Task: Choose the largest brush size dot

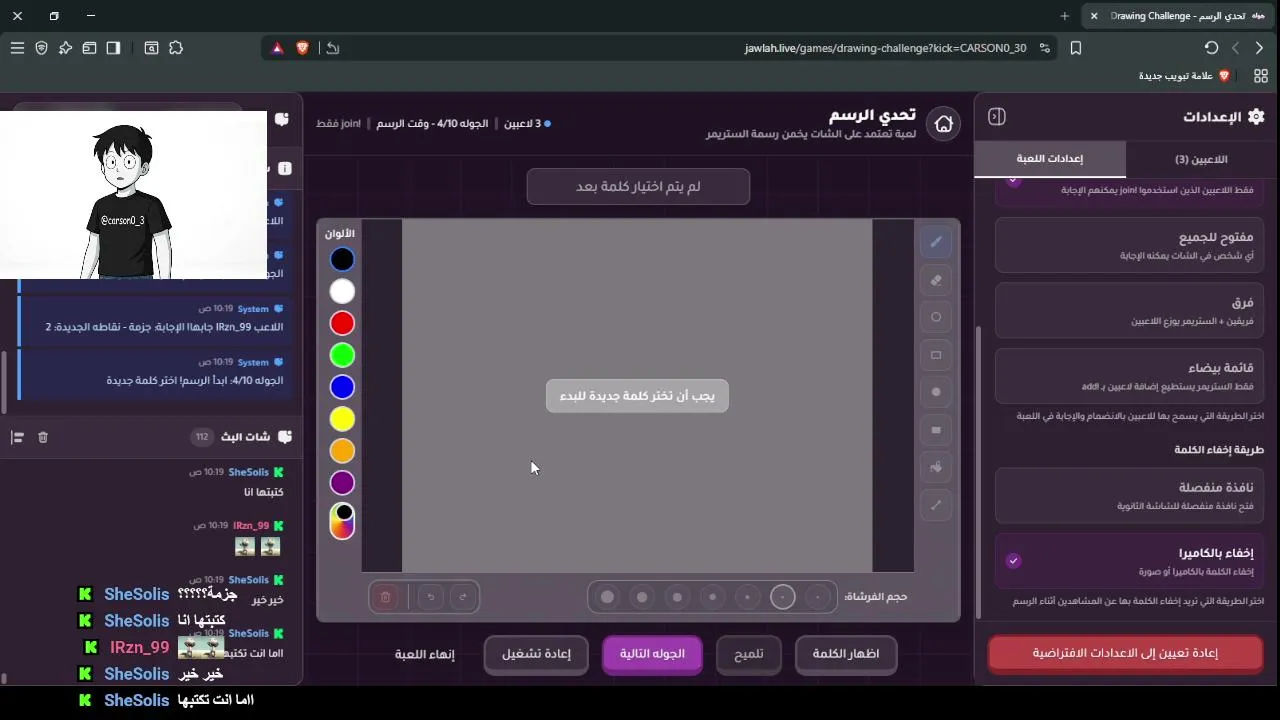Action: click(x=607, y=597)
